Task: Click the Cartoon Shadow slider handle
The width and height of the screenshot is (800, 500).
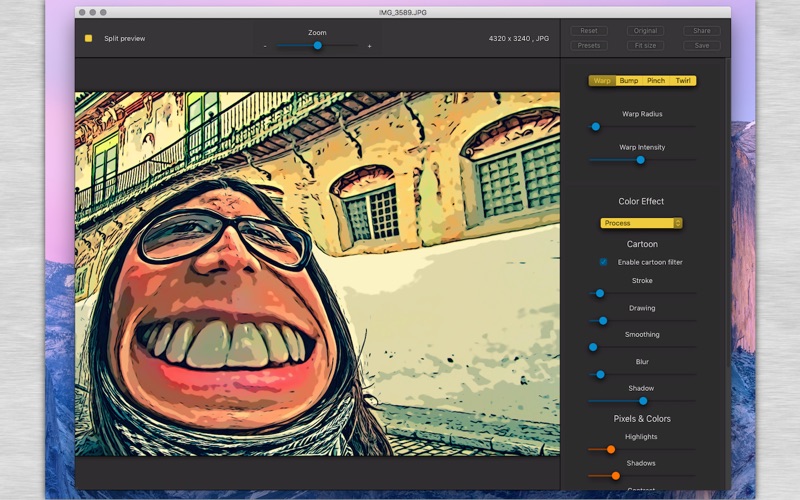Action: click(x=643, y=401)
